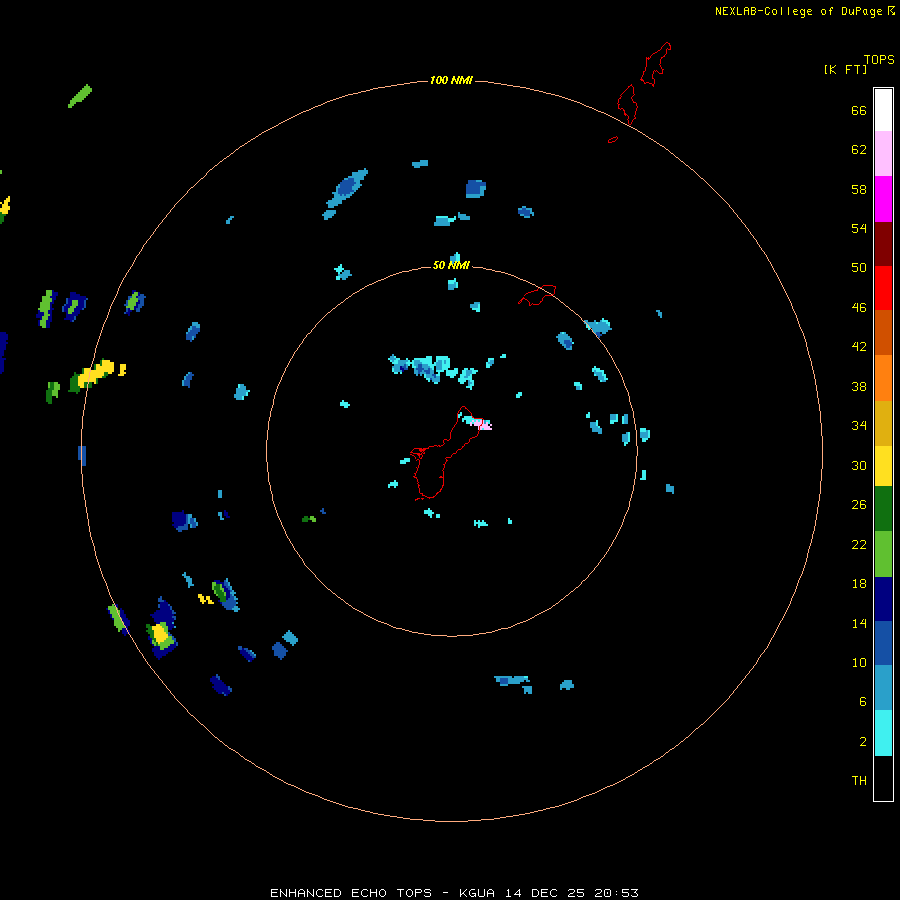Pick the bright yellow legend swatch
Screen dimensions: 900x900
pyautogui.click(x=883, y=466)
